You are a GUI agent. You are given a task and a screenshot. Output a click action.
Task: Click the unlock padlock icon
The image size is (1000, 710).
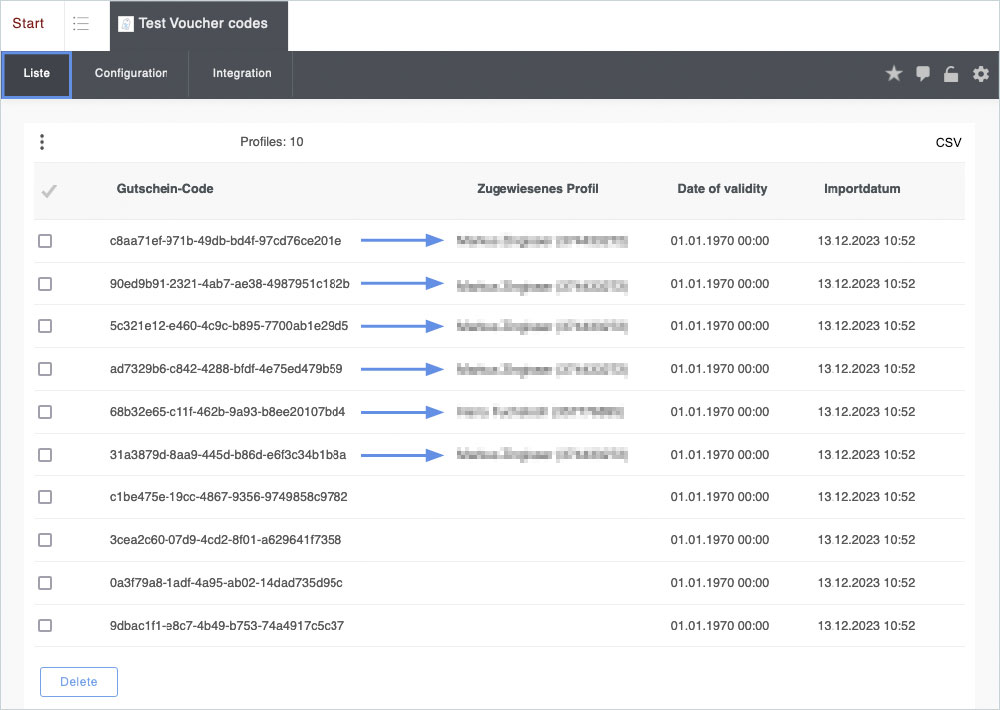[951, 74]
